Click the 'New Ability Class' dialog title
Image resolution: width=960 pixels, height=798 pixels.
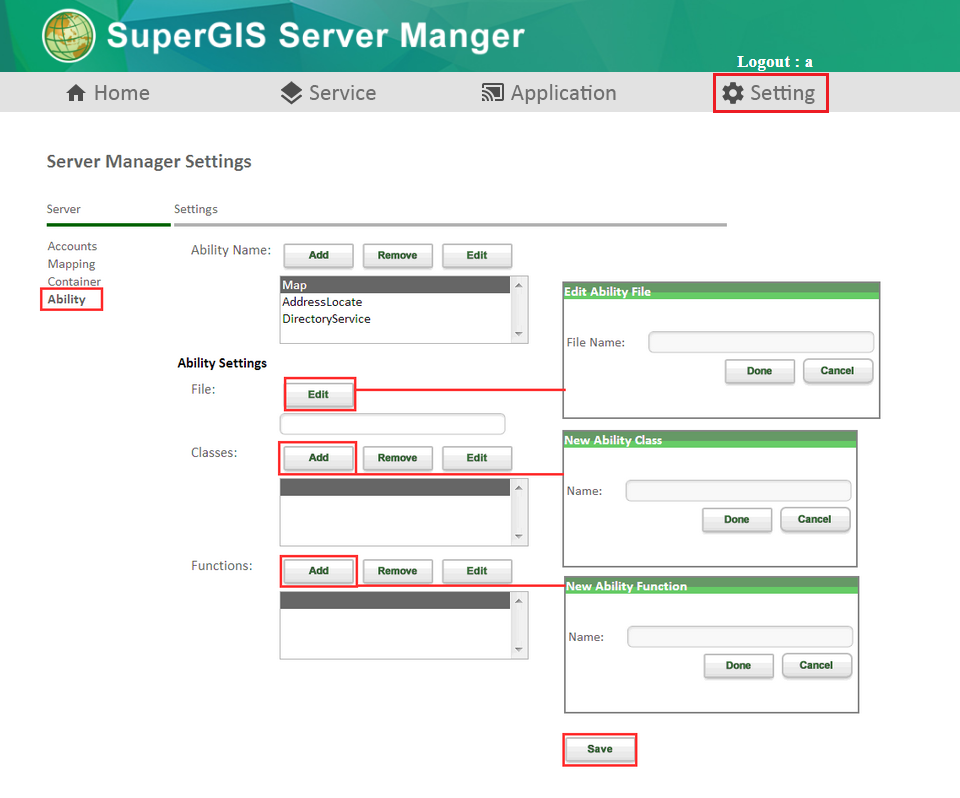pos(613,440)
